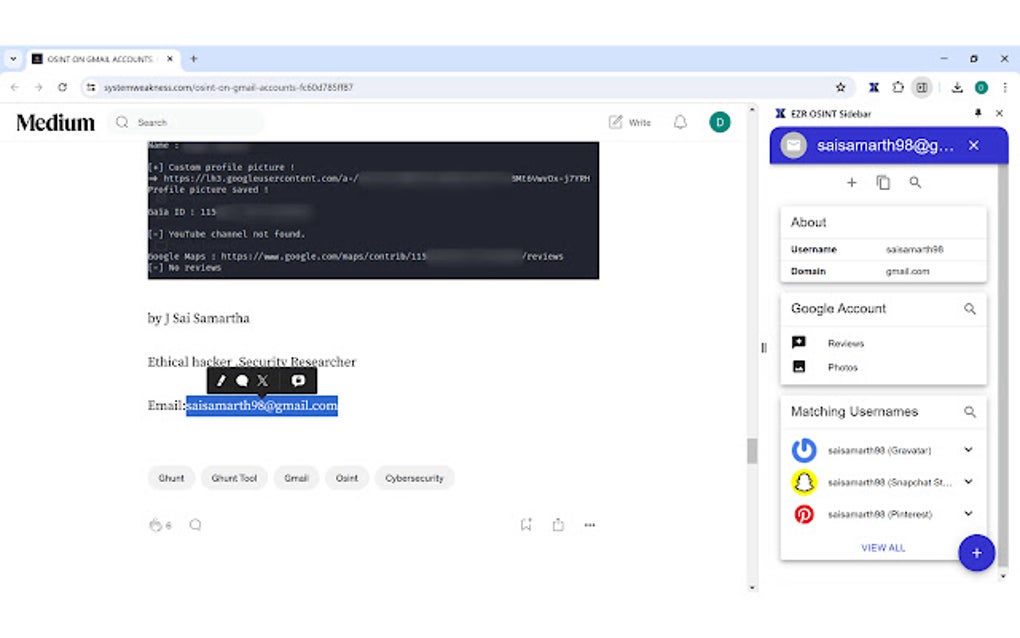Bookmark this Medium story
1020x638 pixels.
[526, 525]
